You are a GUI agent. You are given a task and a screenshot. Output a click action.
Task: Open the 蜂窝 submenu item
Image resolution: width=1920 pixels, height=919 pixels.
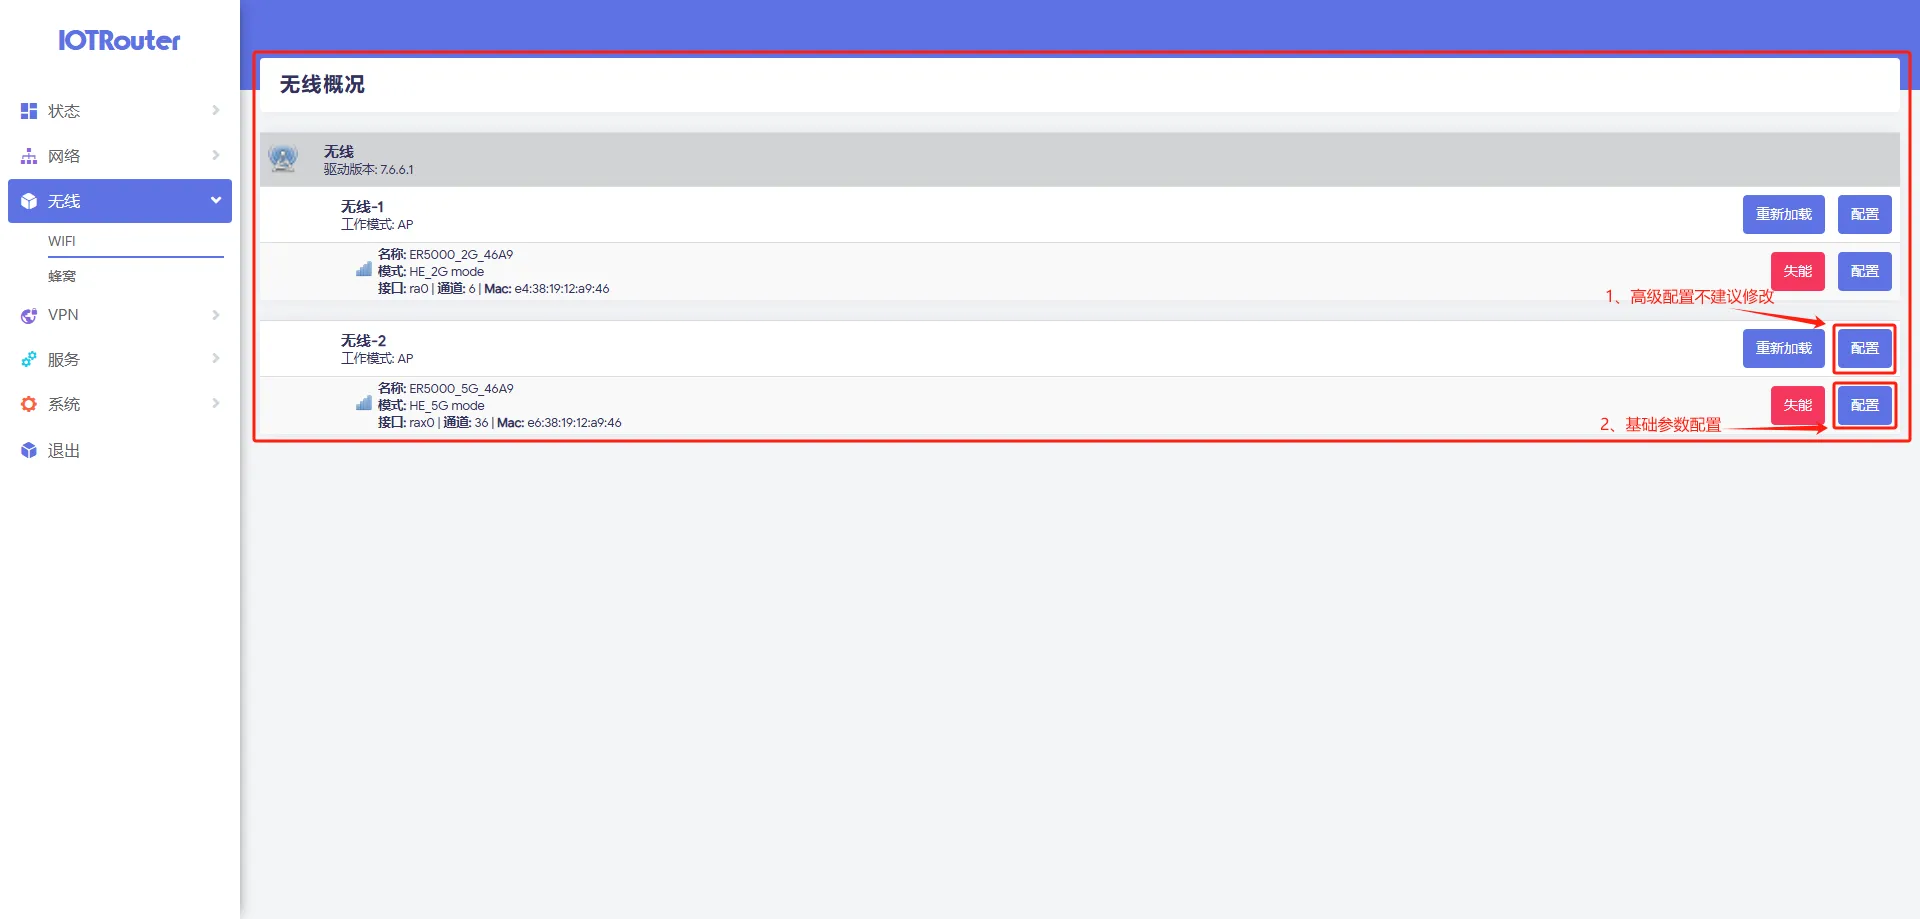(x=62, y=276)
